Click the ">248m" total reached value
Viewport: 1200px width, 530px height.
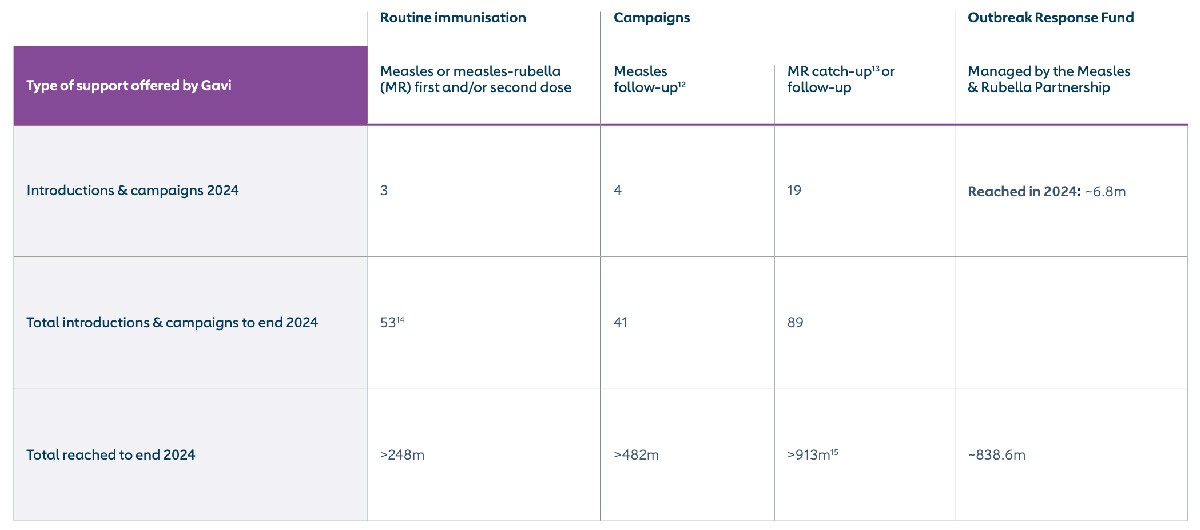(402, 455)
